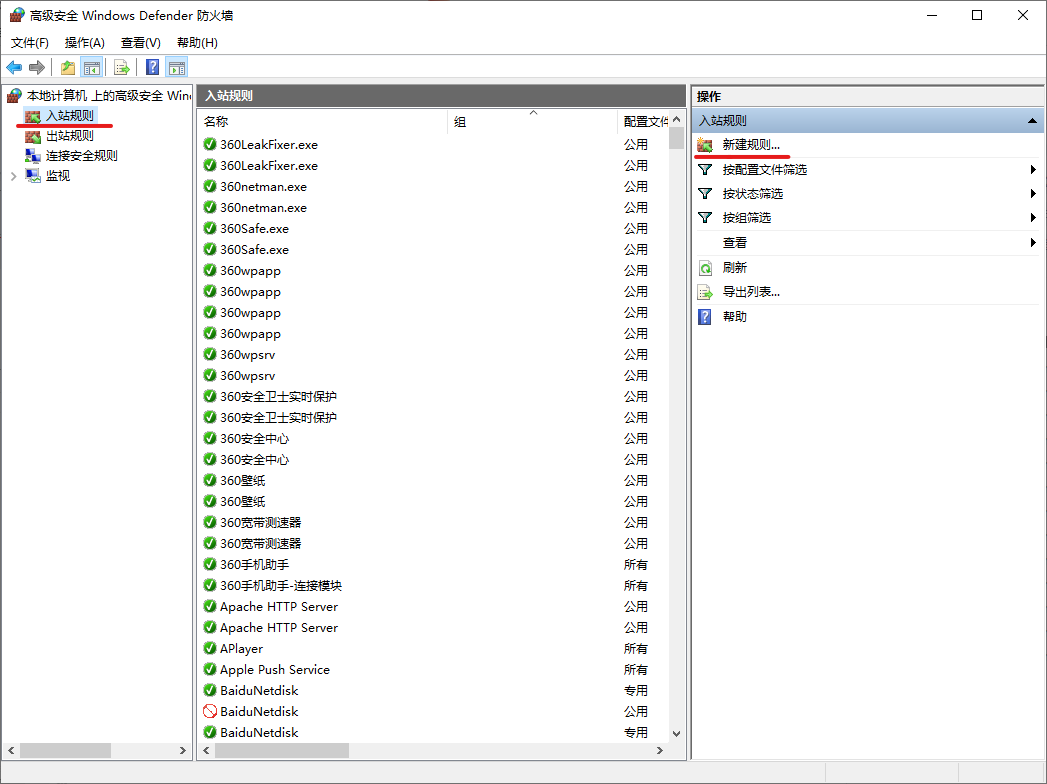Expand the 监视 tree node
Viewport: 1047px width, 784px height.
[13, 176]
